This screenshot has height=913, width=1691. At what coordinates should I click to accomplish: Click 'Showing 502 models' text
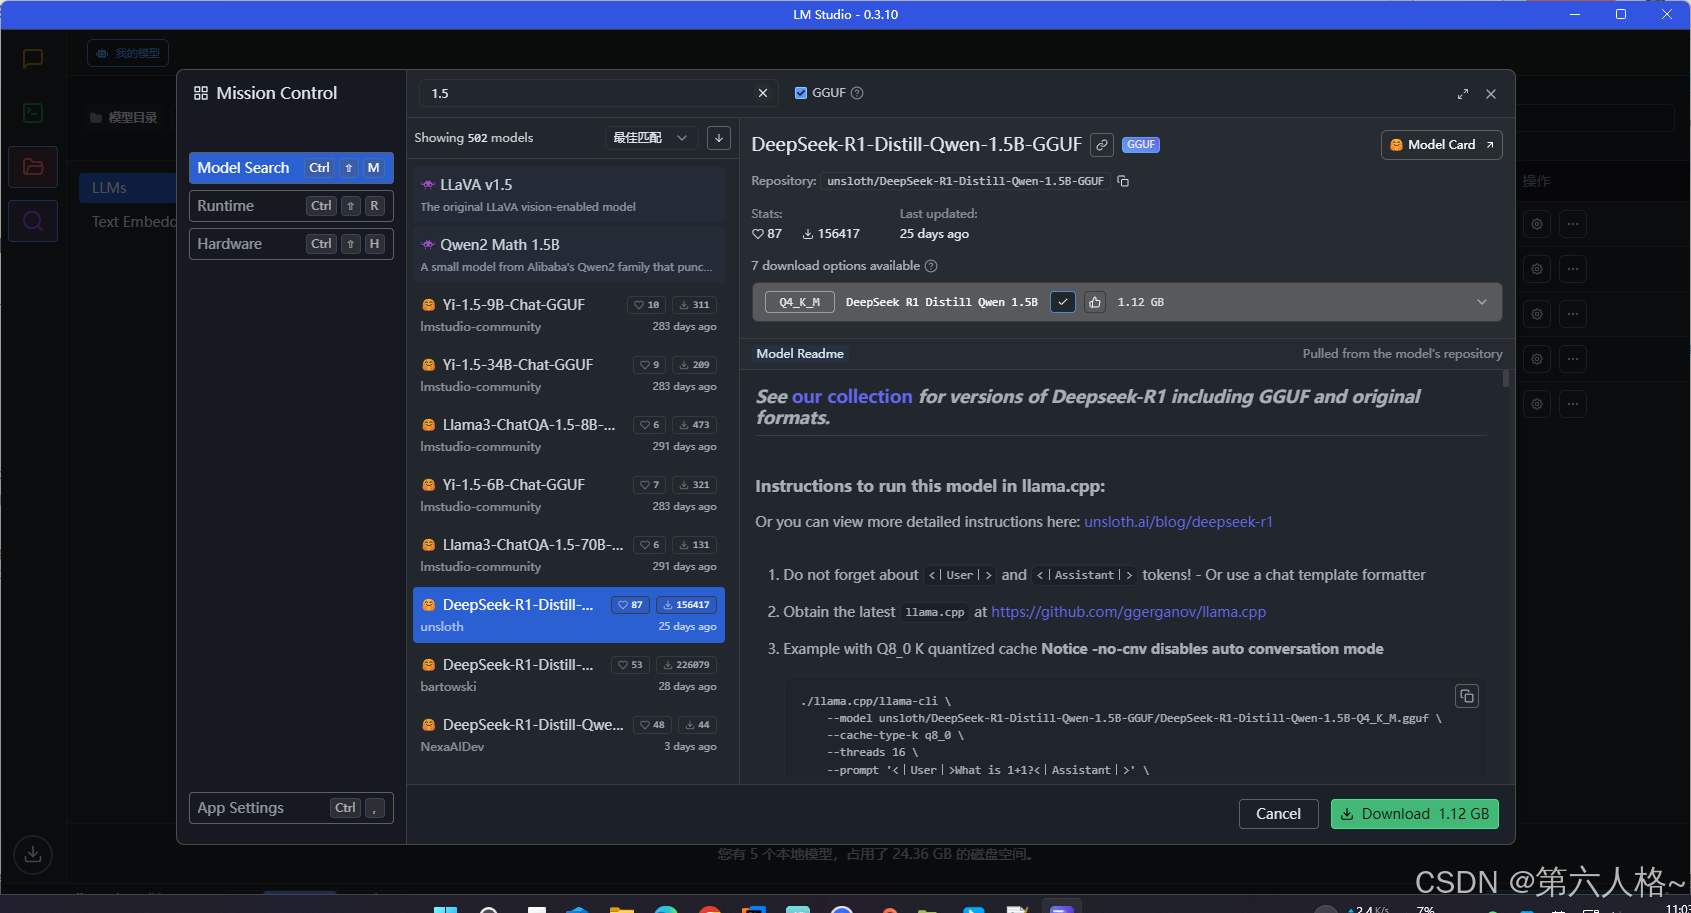tap(474, 138)
